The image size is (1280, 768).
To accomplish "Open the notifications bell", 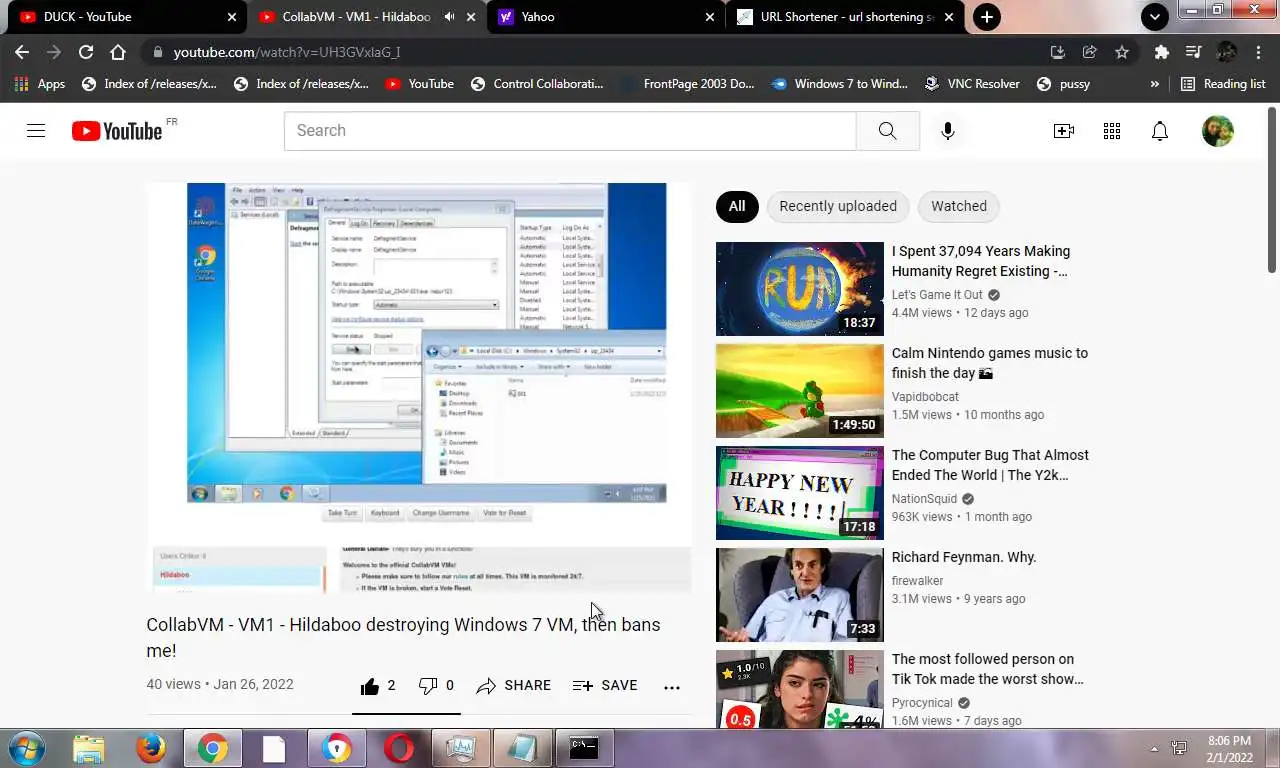I will [1160, 131].
